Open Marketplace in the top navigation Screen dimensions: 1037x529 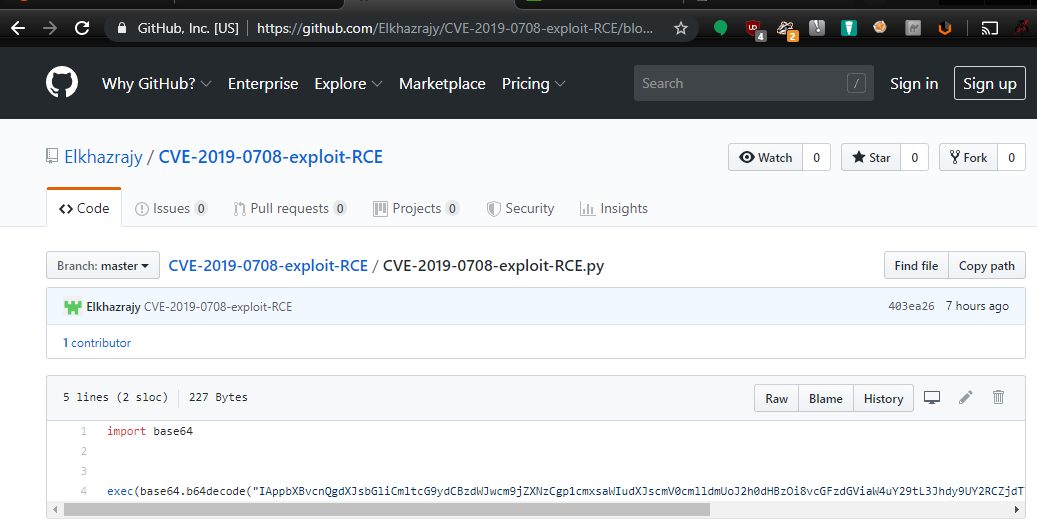coord(442,84)
